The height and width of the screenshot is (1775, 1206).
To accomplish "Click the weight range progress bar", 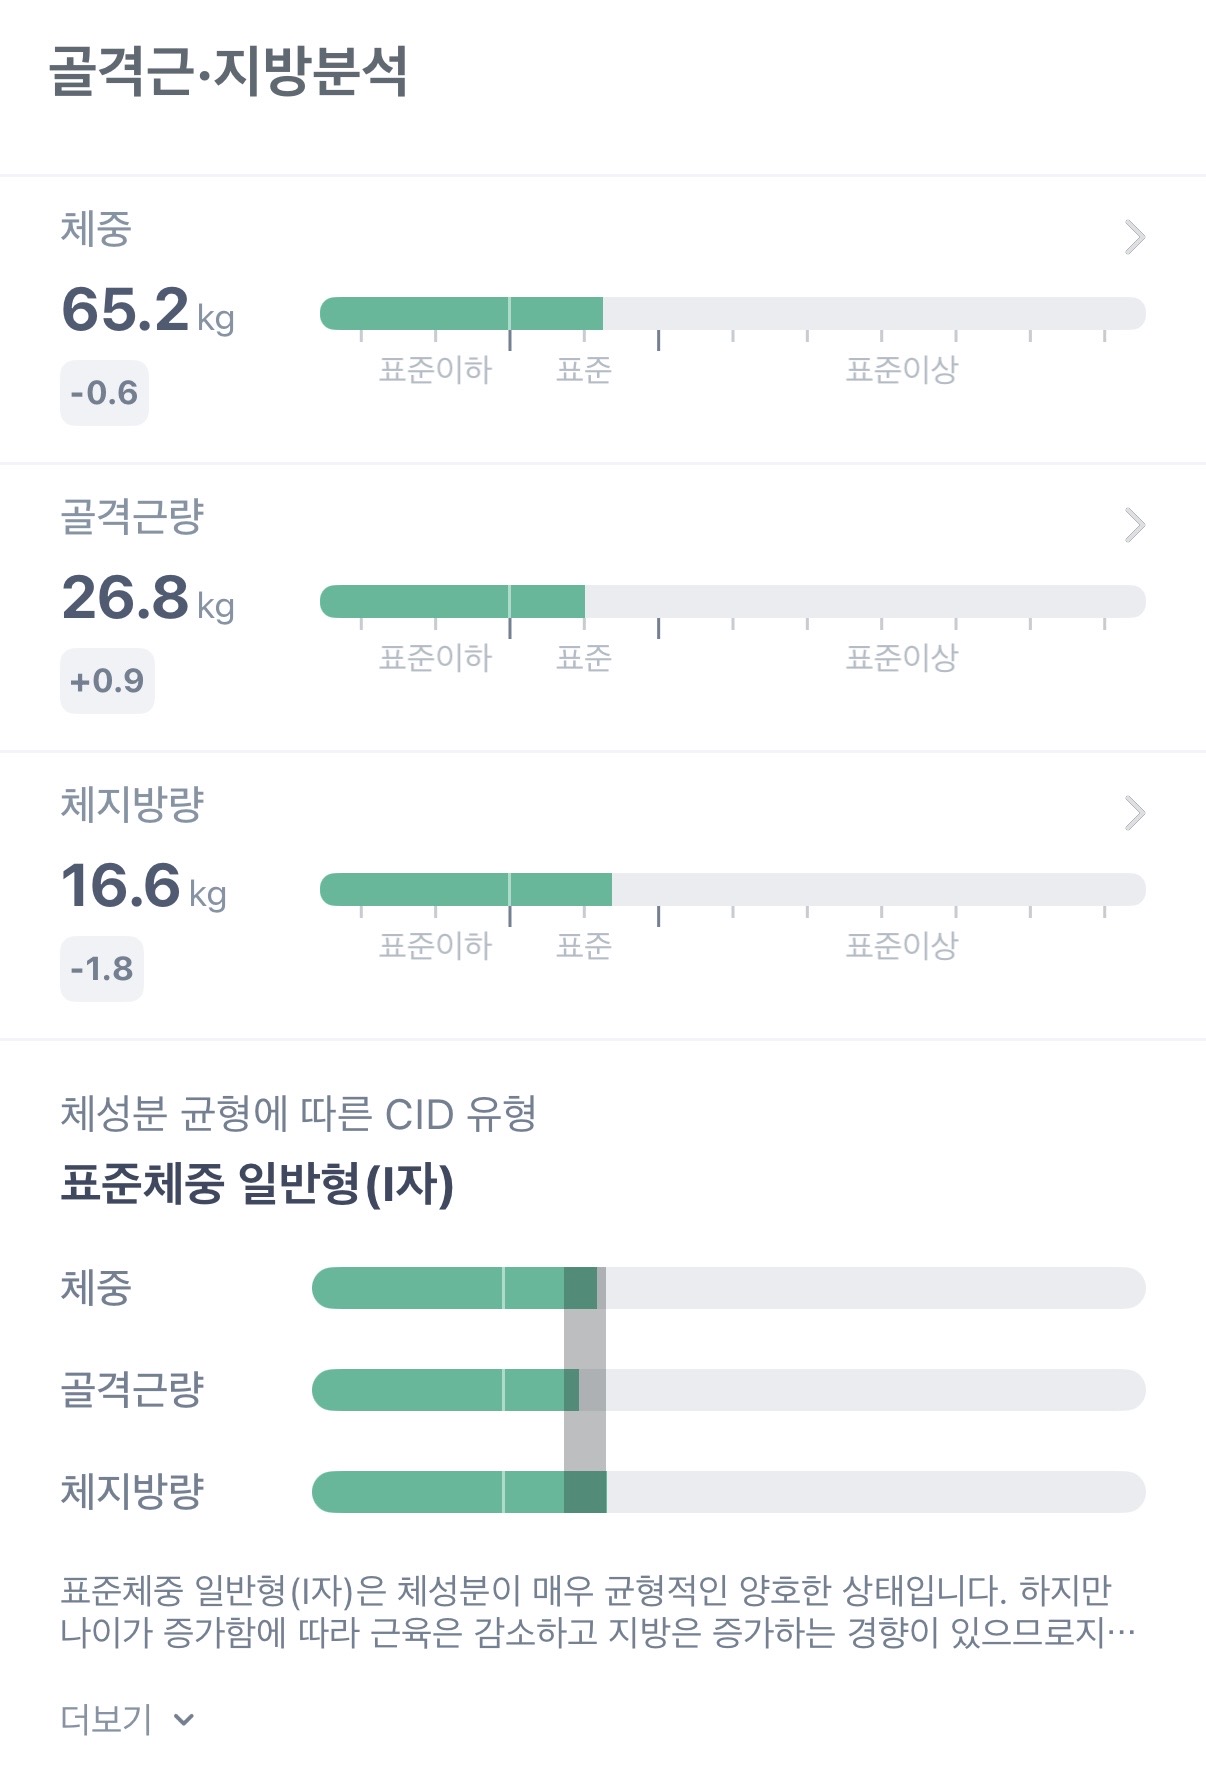I will click(x=732, y=313).
